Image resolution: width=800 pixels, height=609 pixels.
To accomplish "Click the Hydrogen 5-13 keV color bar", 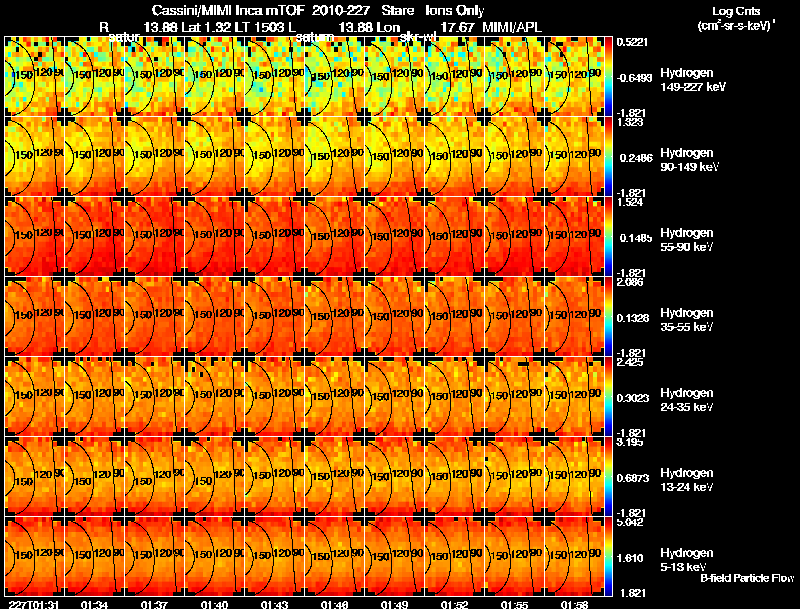I will pos(608,556).
